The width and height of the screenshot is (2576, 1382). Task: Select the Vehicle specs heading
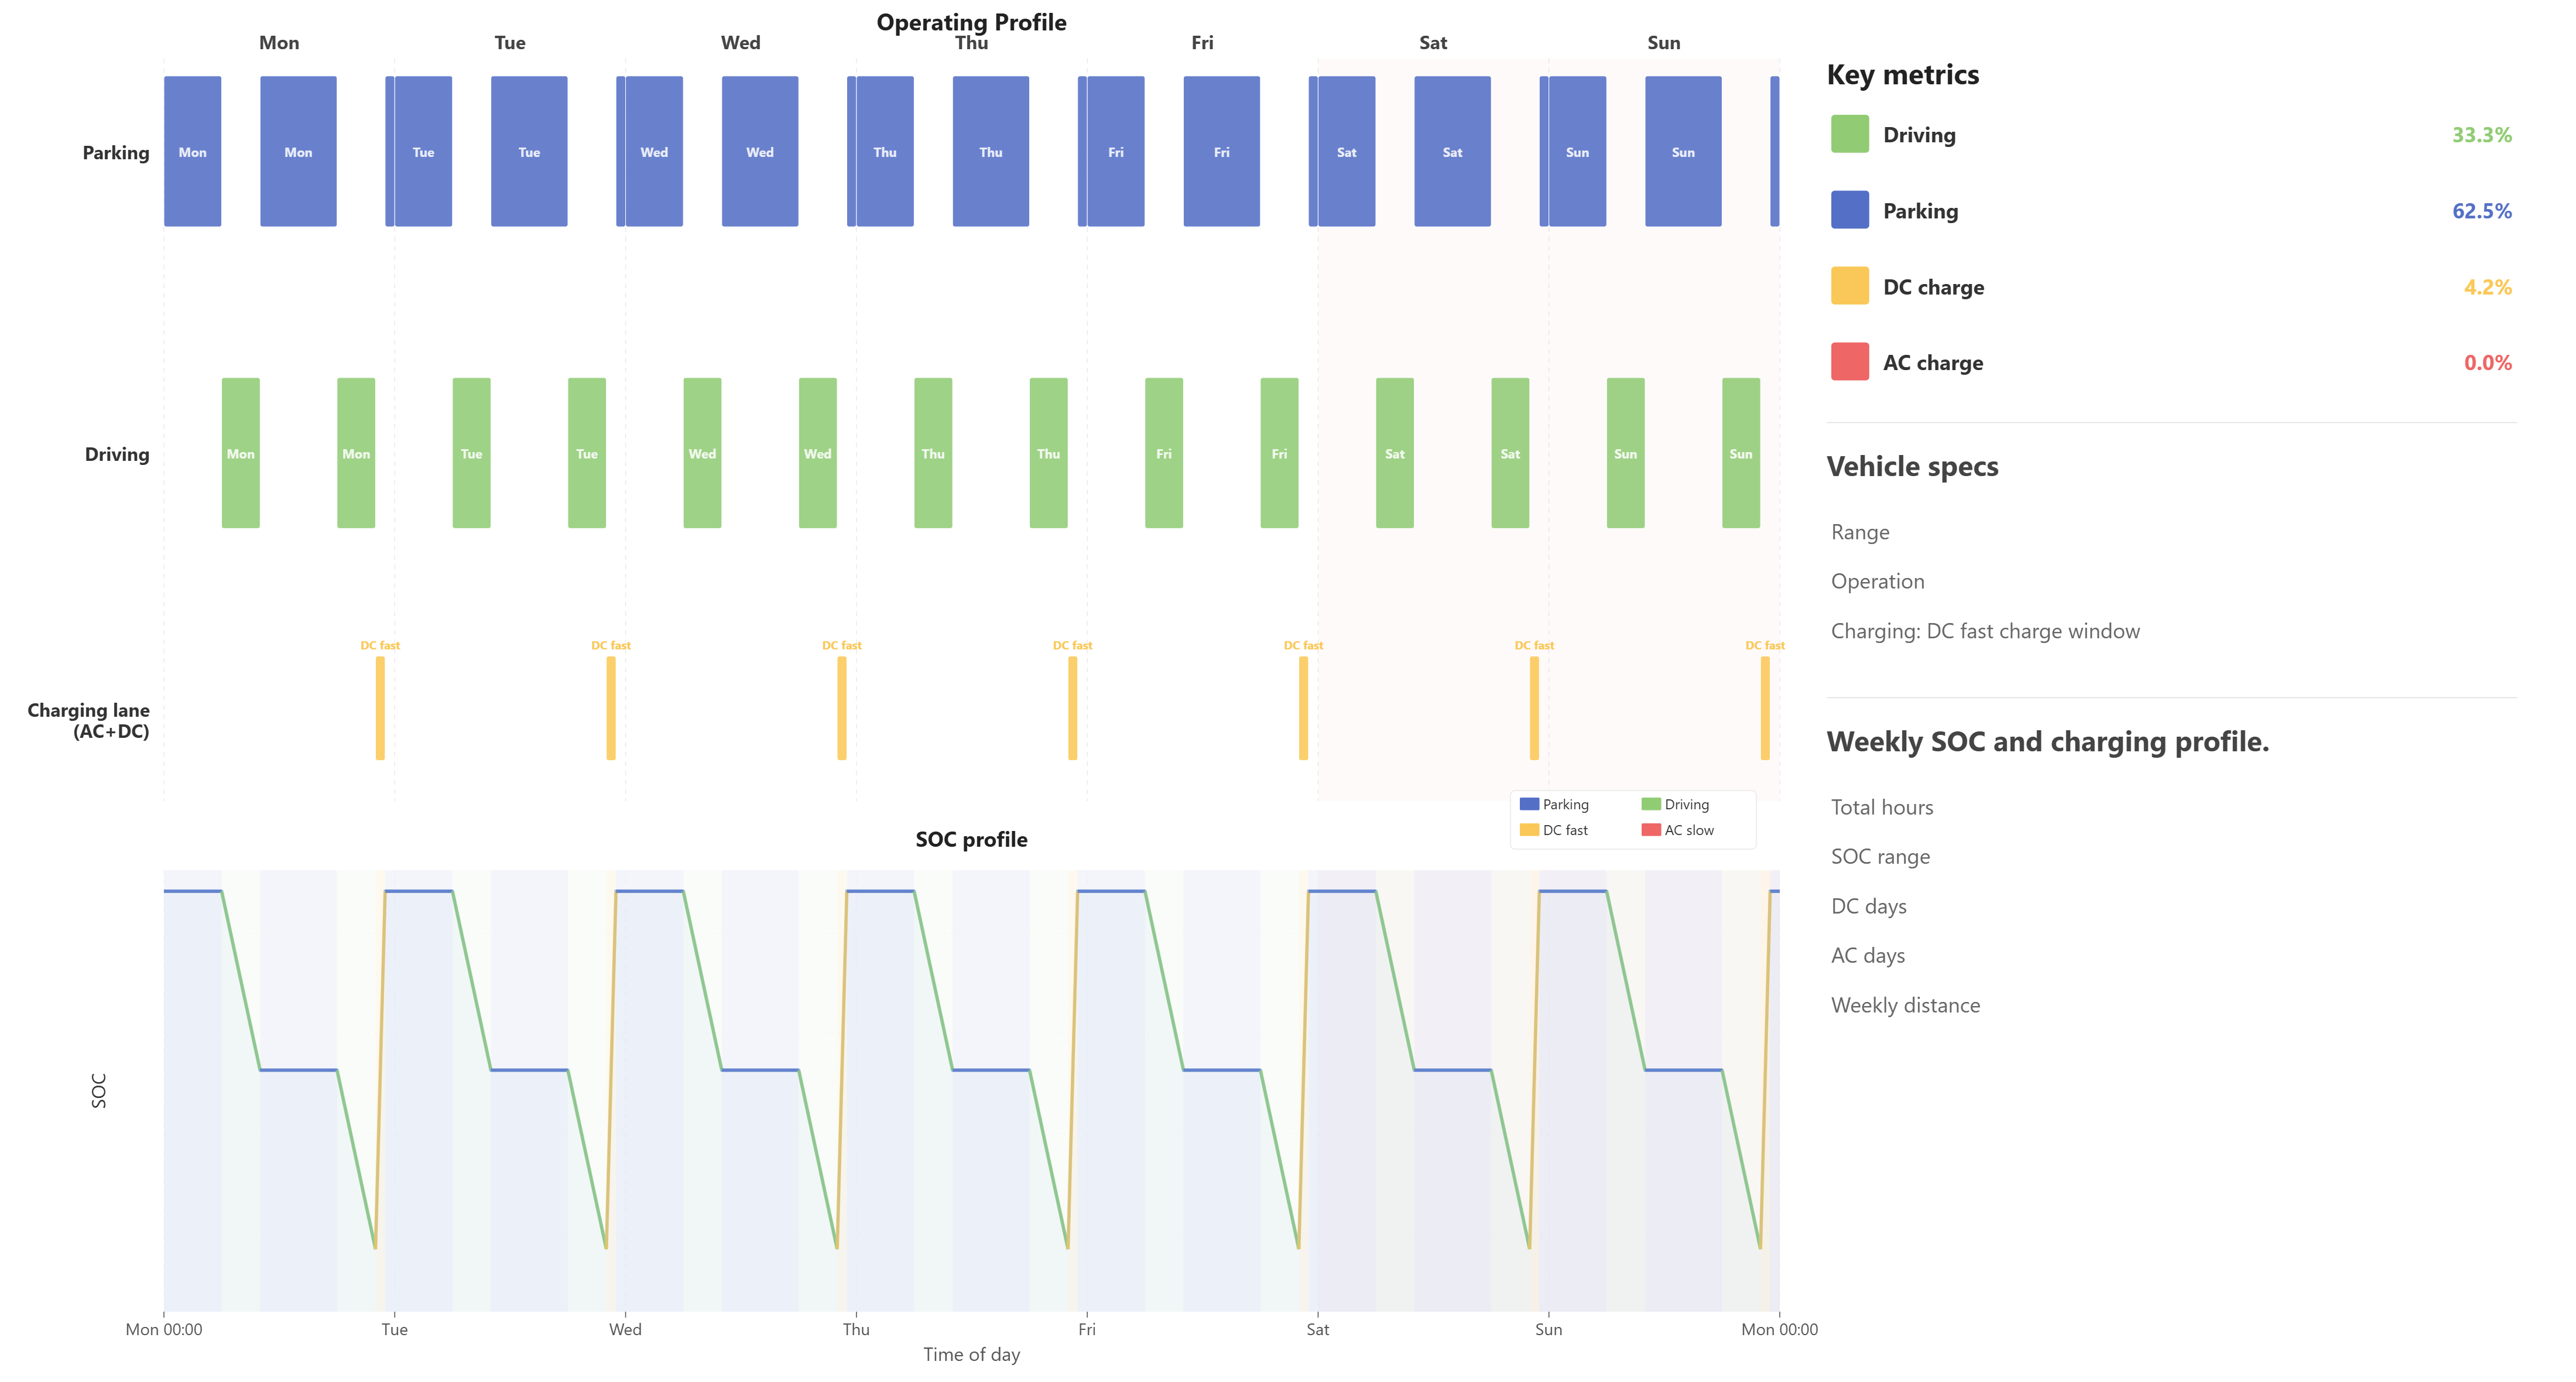[1912, 467]
